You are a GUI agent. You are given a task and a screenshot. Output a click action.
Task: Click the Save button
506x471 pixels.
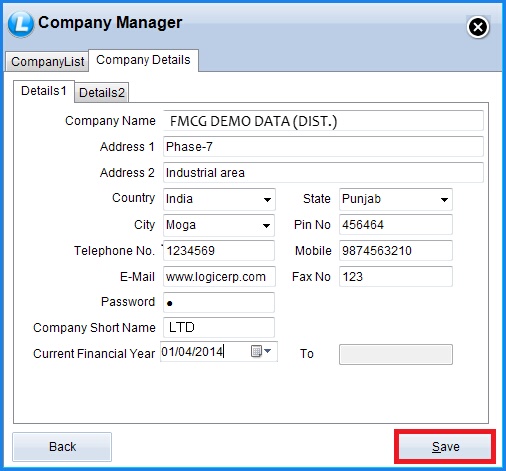point(445,447)
